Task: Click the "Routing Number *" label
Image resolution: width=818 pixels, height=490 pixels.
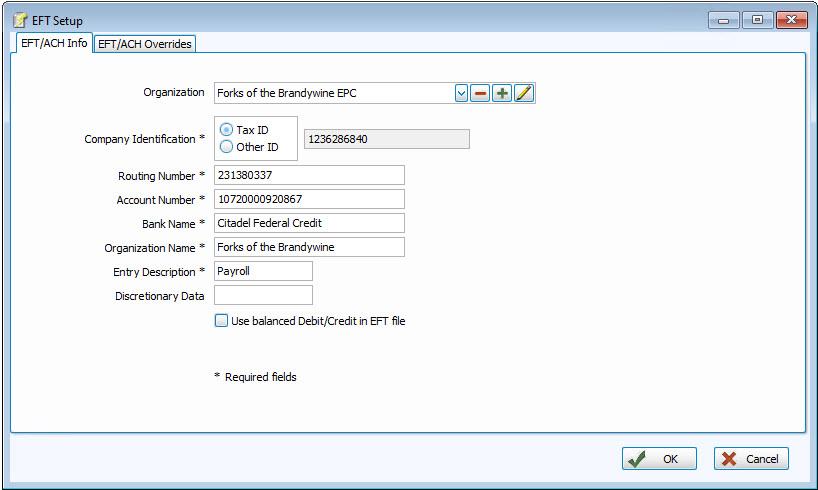Action: click(x=161, y=176)
